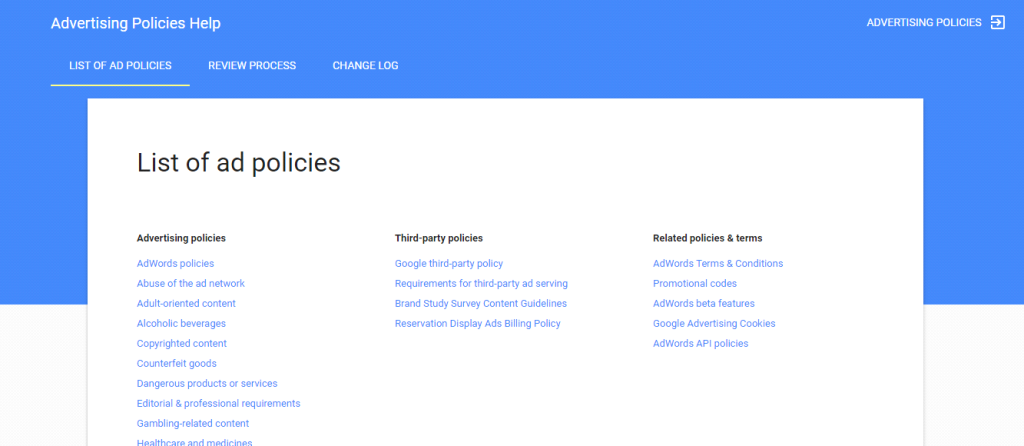
Task: Open the Copyrighted content policy link
Action: [x=182, y=344]
